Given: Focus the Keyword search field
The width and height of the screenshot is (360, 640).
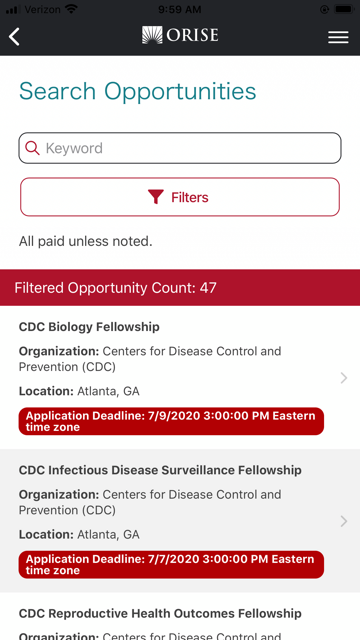Looking at the screenshot, I should [180, 148].
